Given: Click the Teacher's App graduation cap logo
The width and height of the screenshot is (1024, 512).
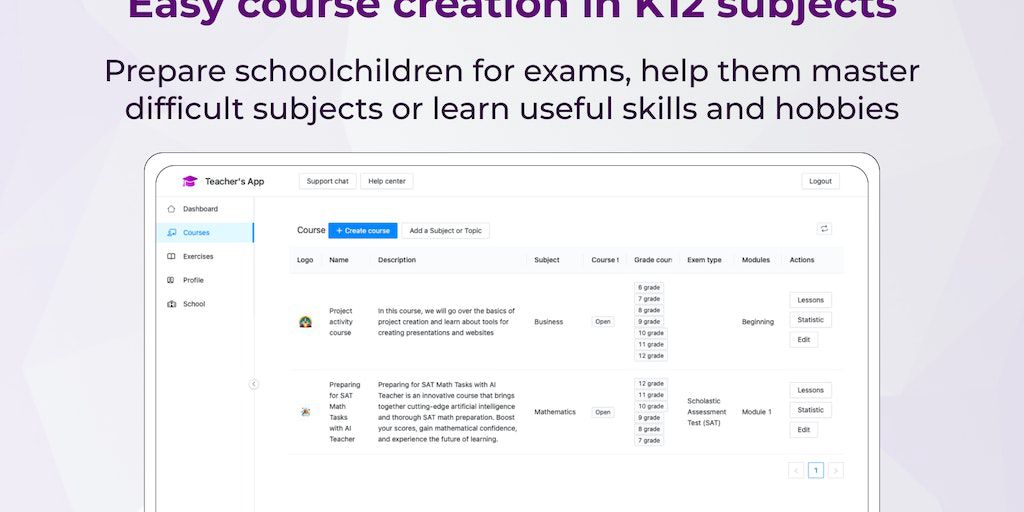Looking at the screenshot, I should point(190,182).
